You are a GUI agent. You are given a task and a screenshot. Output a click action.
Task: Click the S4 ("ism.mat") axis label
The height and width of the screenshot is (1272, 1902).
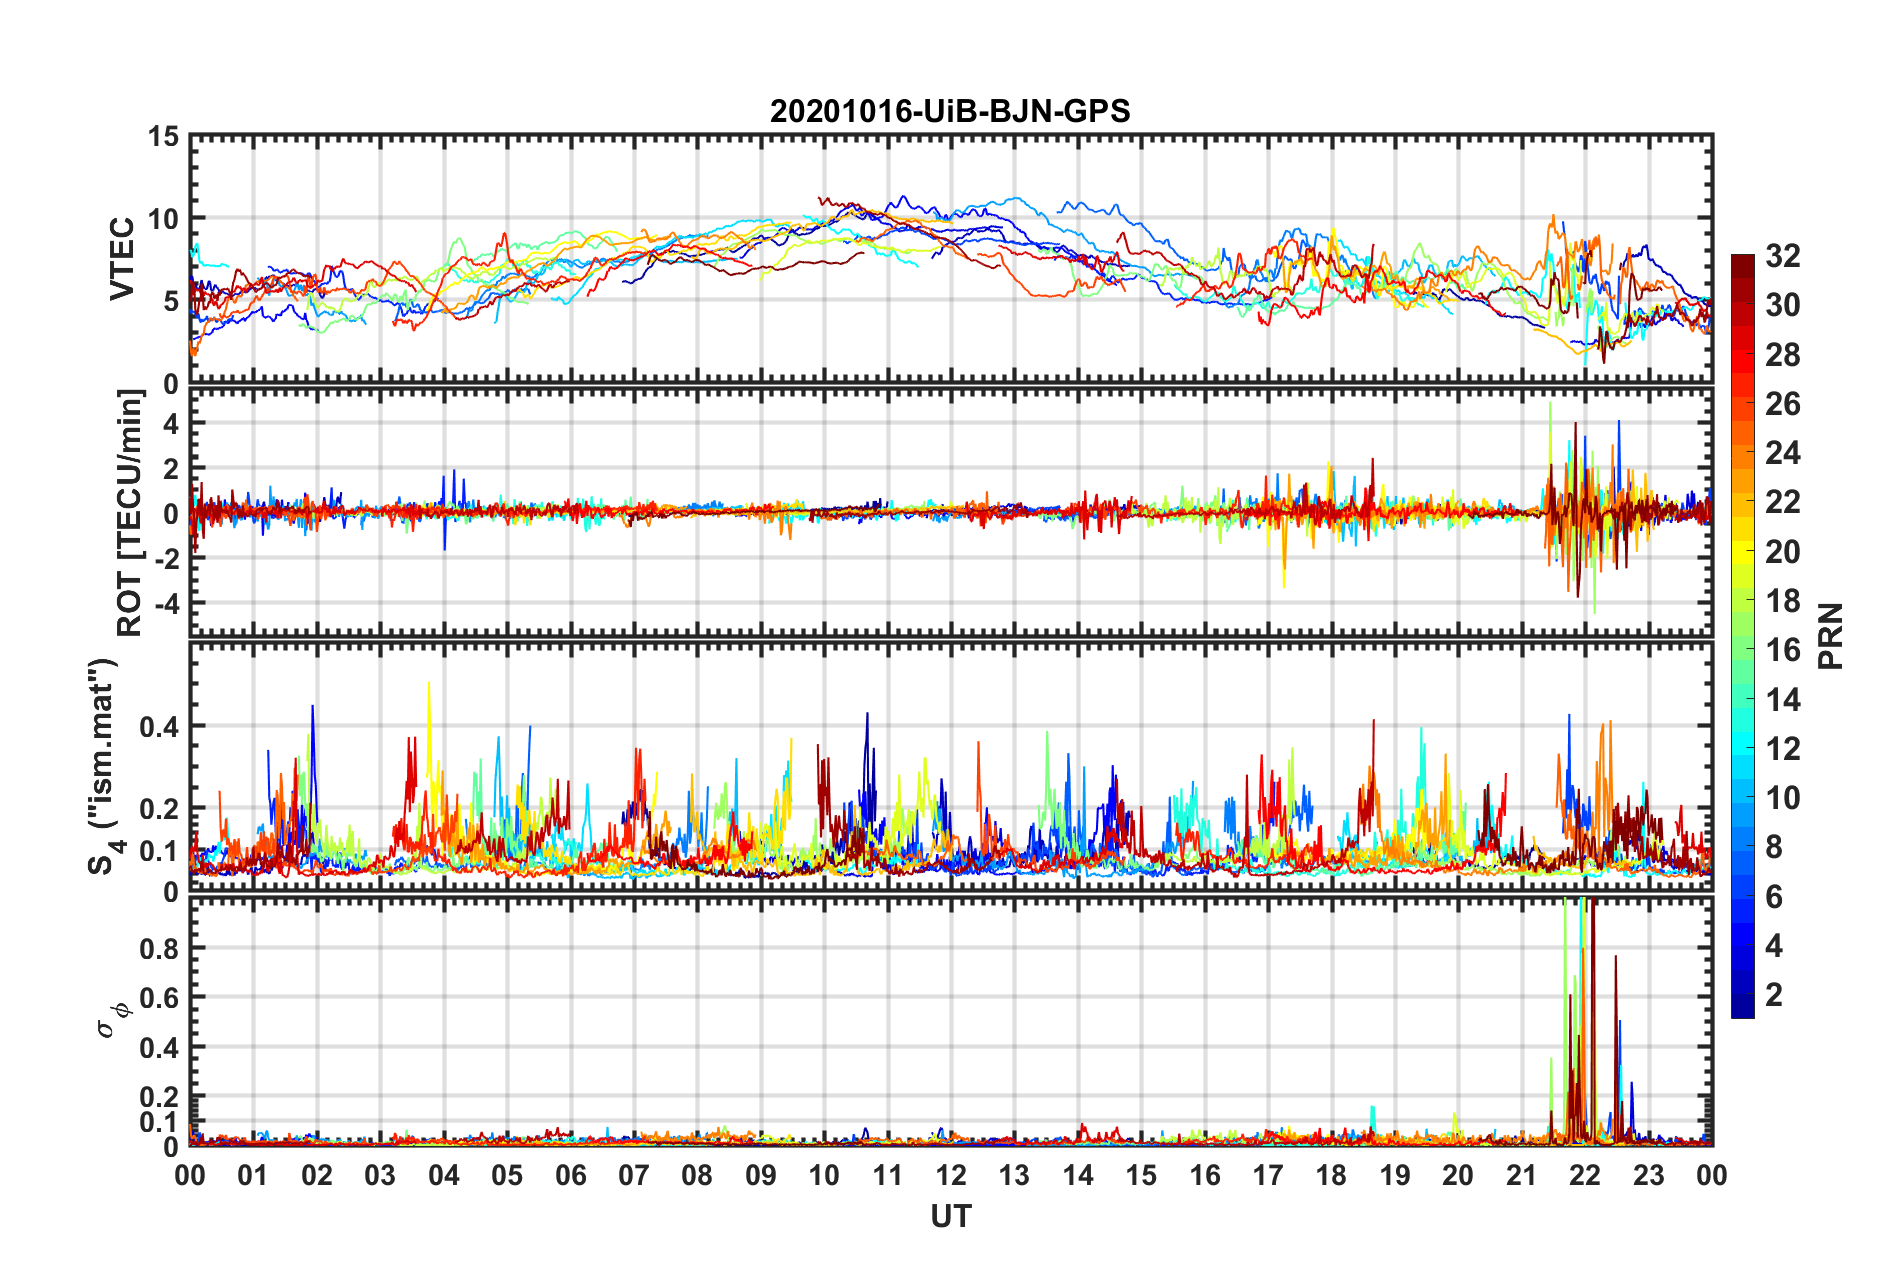(104, 766)
